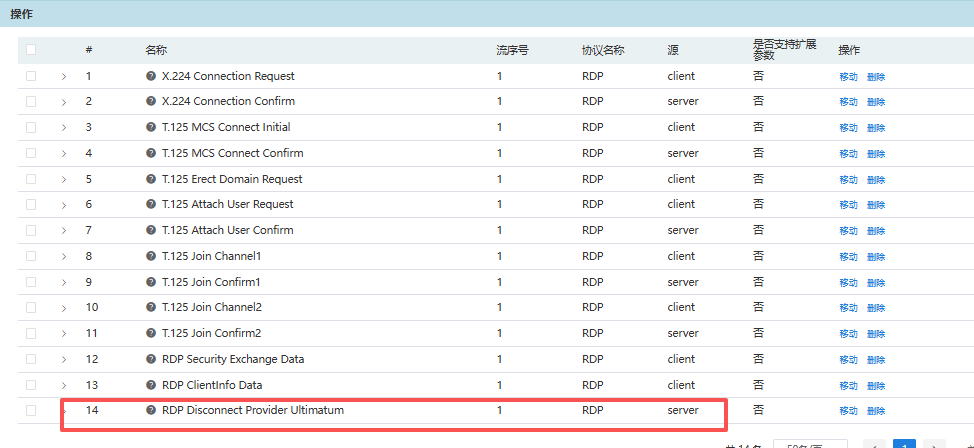Click help icon for RDP Disconnect Provider Ultimatum
The image size is (974, 448).
click(x=151, y=410)
